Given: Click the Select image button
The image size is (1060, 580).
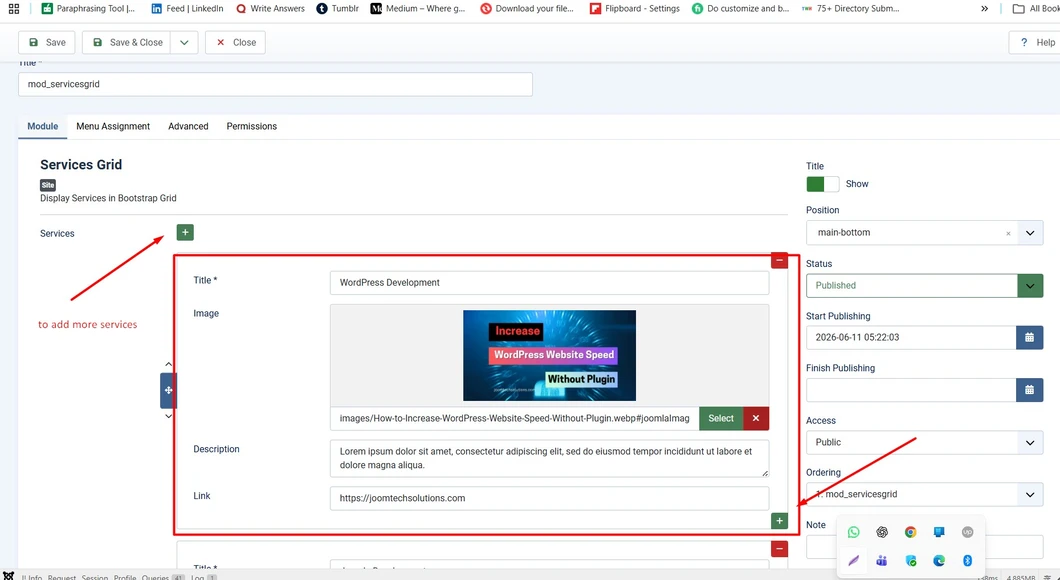Looking at the screenshot, I should tap(721, 418).
